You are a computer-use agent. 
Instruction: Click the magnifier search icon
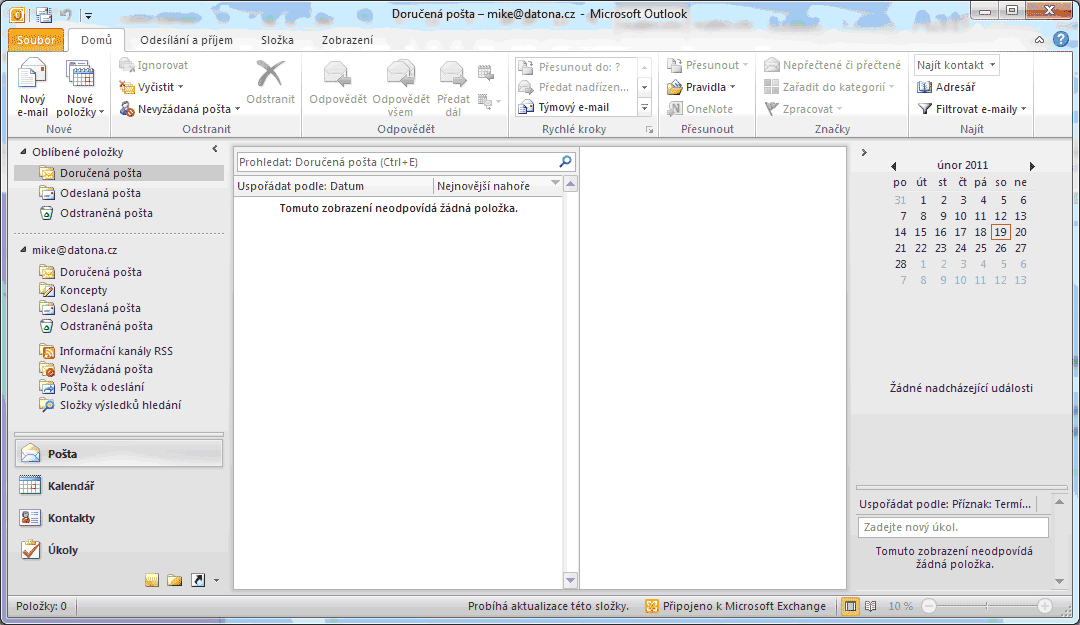[565, 162]
